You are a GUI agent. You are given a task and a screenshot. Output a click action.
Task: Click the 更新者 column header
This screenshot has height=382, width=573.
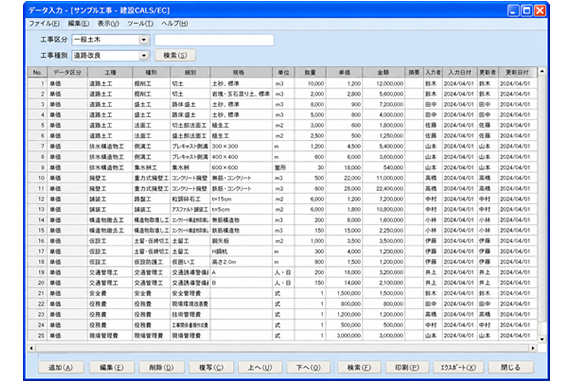[x=488, y=72]
